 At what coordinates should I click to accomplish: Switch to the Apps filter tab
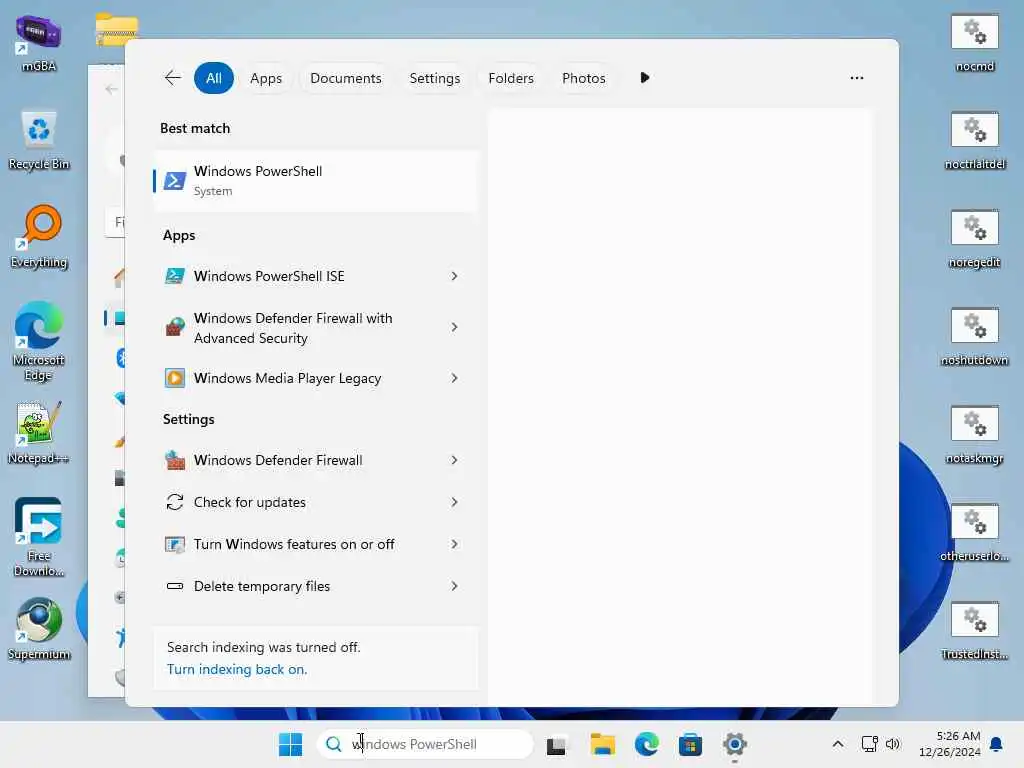[x=266, y=78]
